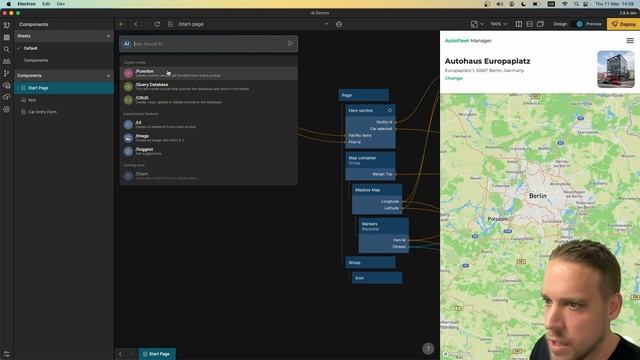The height and width of the screenshot is (360, 640).
Task: Click the Design mode label
Action: (x=560, y=24)
